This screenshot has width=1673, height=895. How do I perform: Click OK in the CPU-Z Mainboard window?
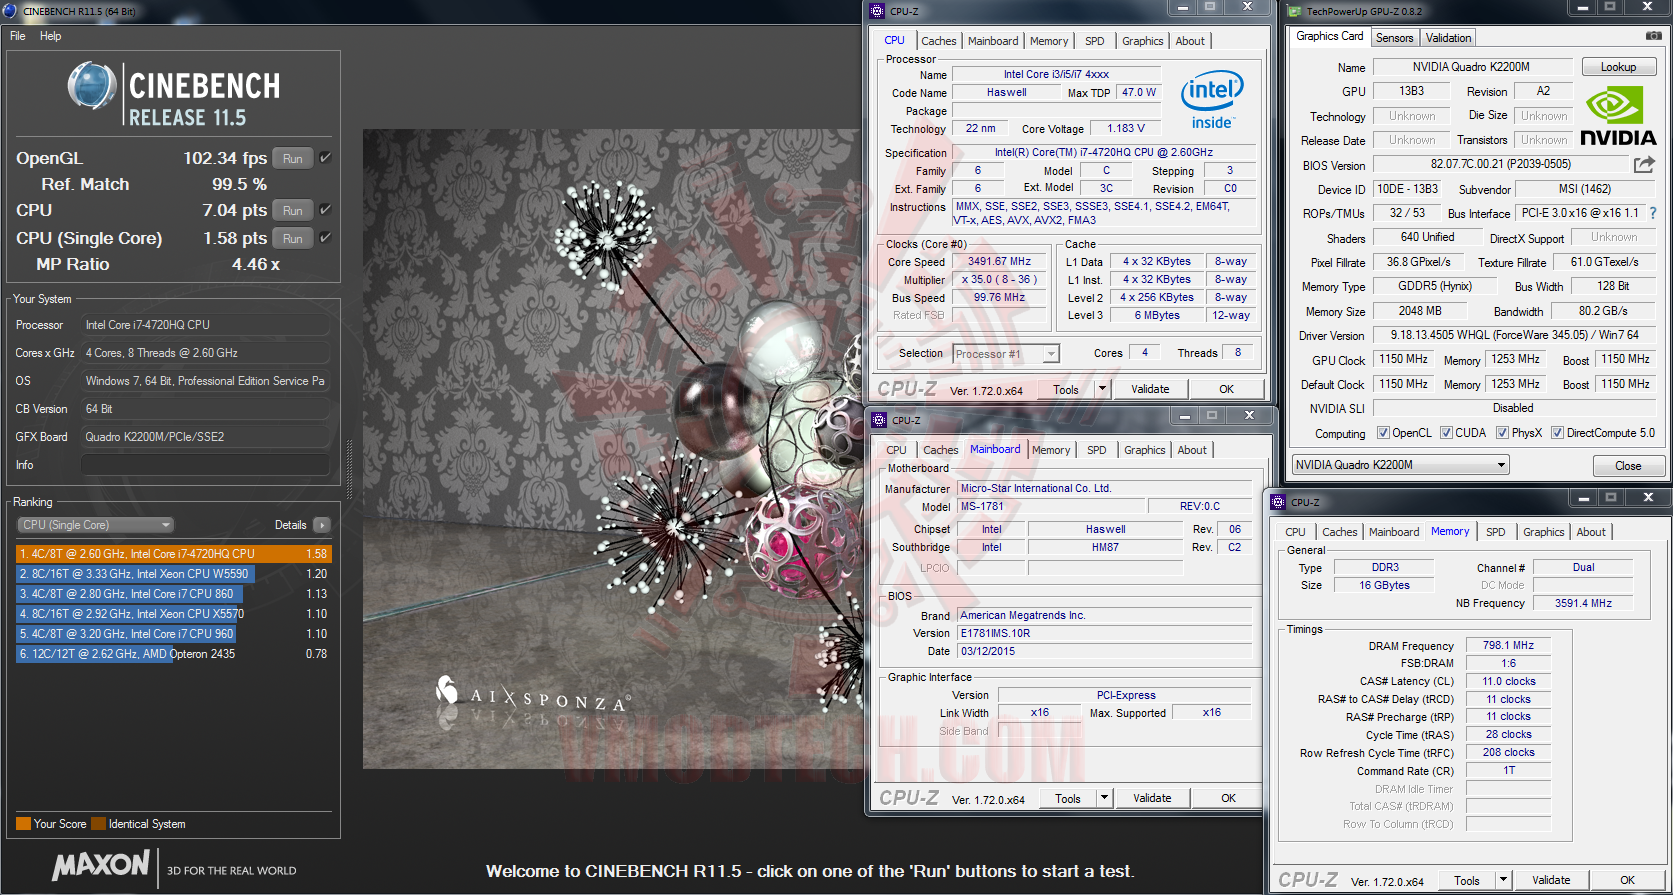pyautogui.click(x=1229, y=798)
